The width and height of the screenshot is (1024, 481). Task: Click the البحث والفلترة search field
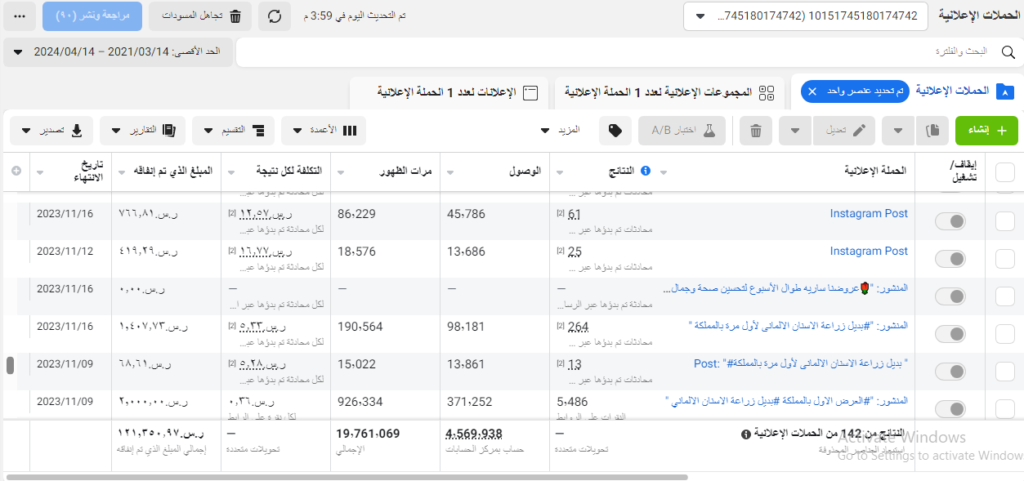[630, 52]
